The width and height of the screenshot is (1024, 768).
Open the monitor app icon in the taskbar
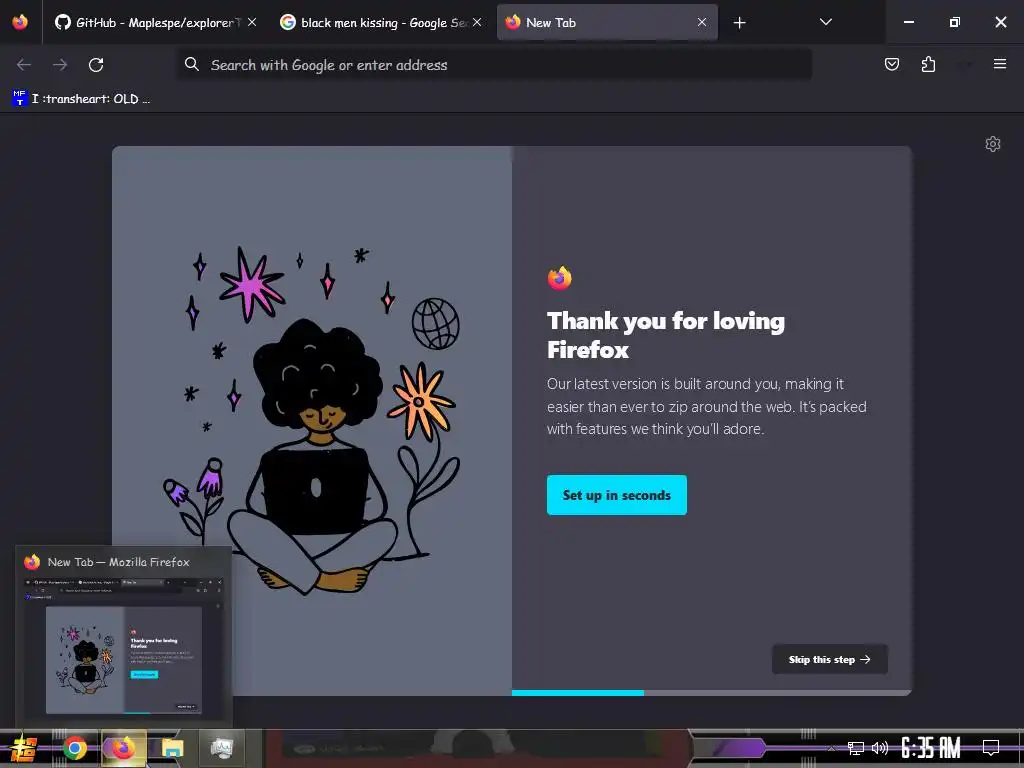pos(222,748)
